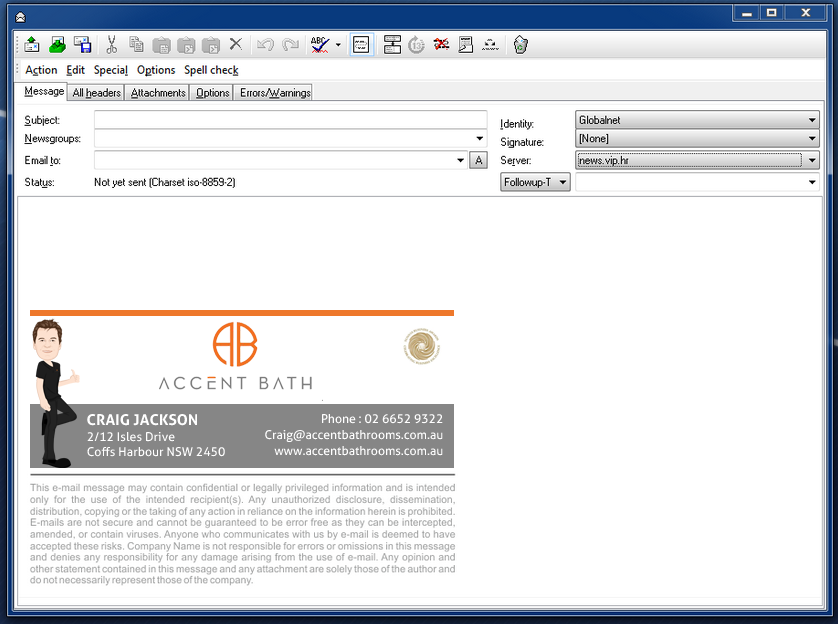The height and width of the screenshot is (624, 838).
Task: Click the Subject input field
Action: pos(290,120)
